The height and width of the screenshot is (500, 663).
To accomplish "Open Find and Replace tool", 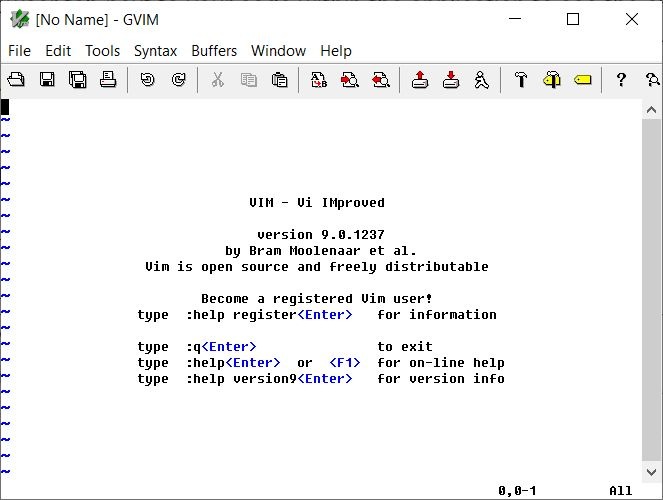I will pyautogui.click(x=319, y=79).
